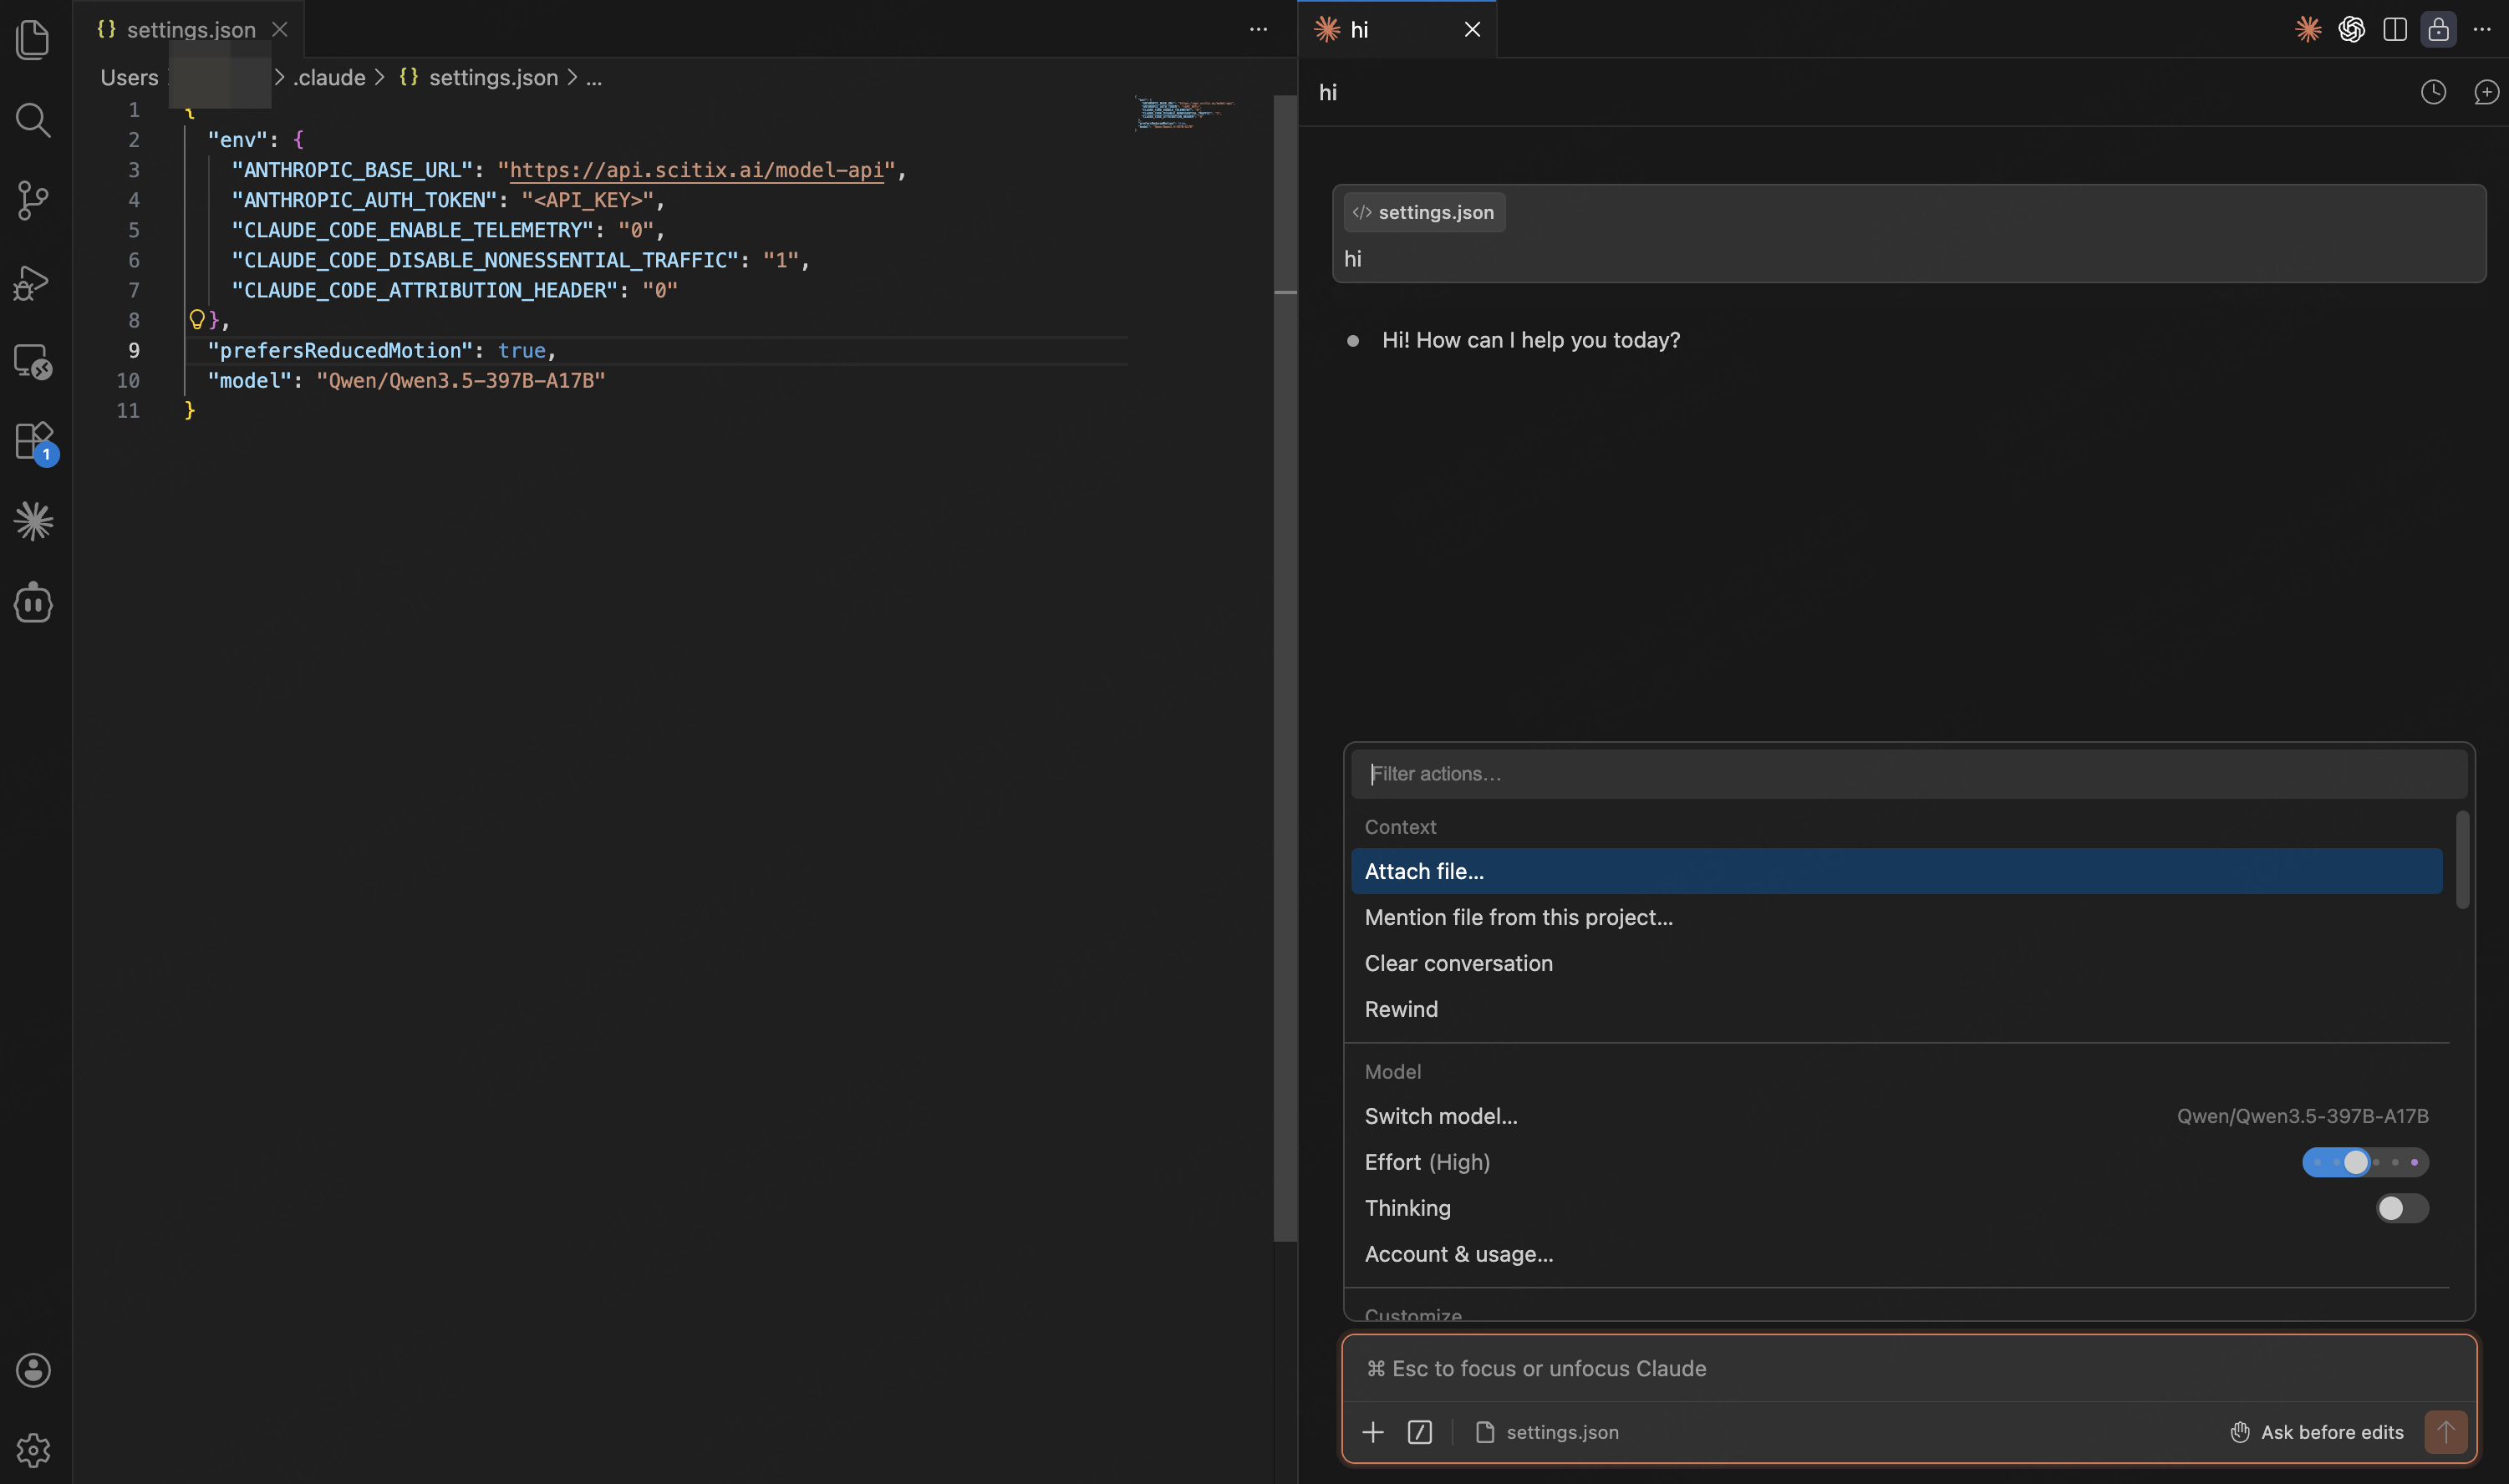The image size is (2509, 1484).
Task: Open the Manage gear menu
Action: click(x=33, y=1450)
